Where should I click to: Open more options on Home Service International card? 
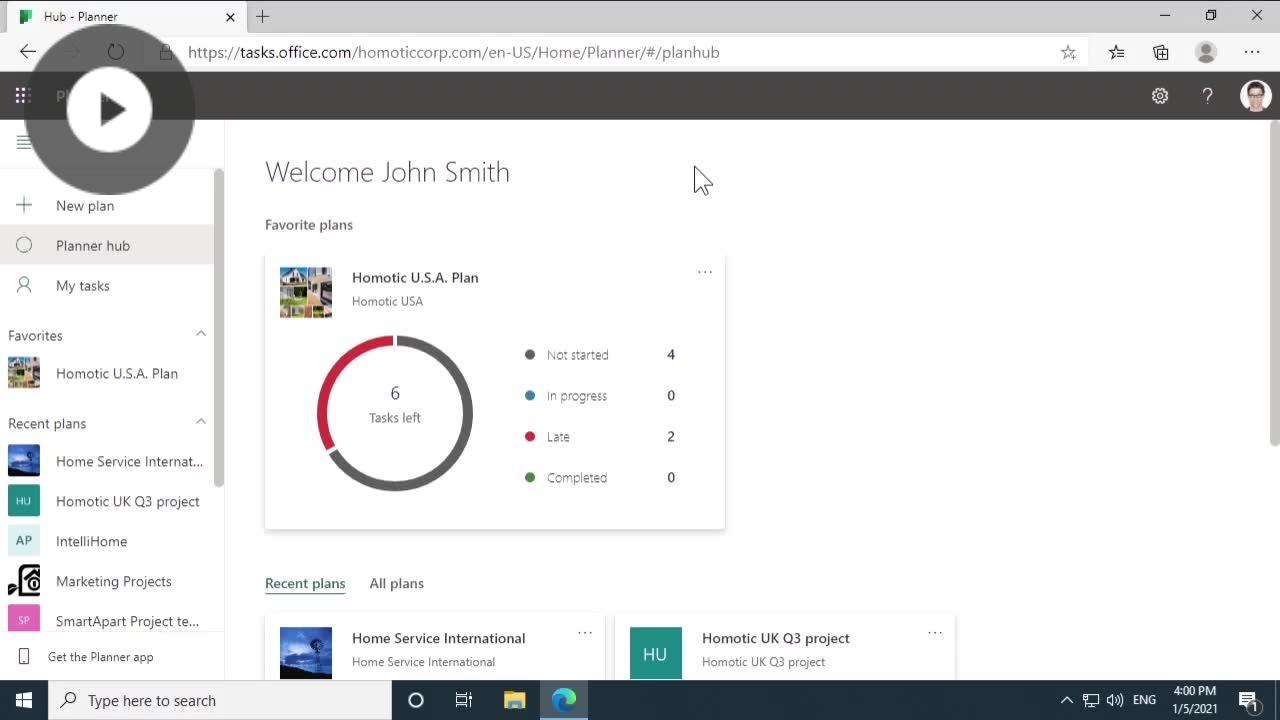585,633
